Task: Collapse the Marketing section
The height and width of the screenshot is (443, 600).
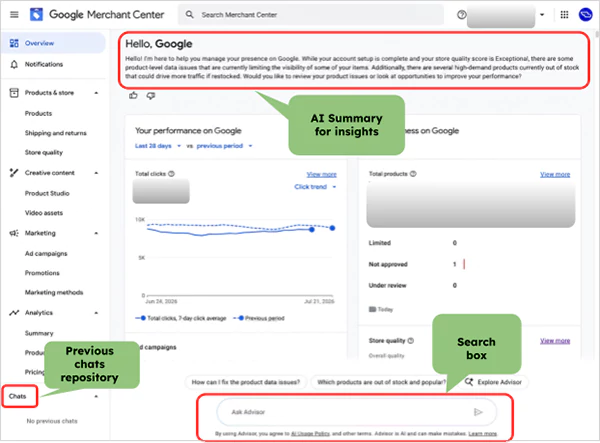Action: (96, 233)
